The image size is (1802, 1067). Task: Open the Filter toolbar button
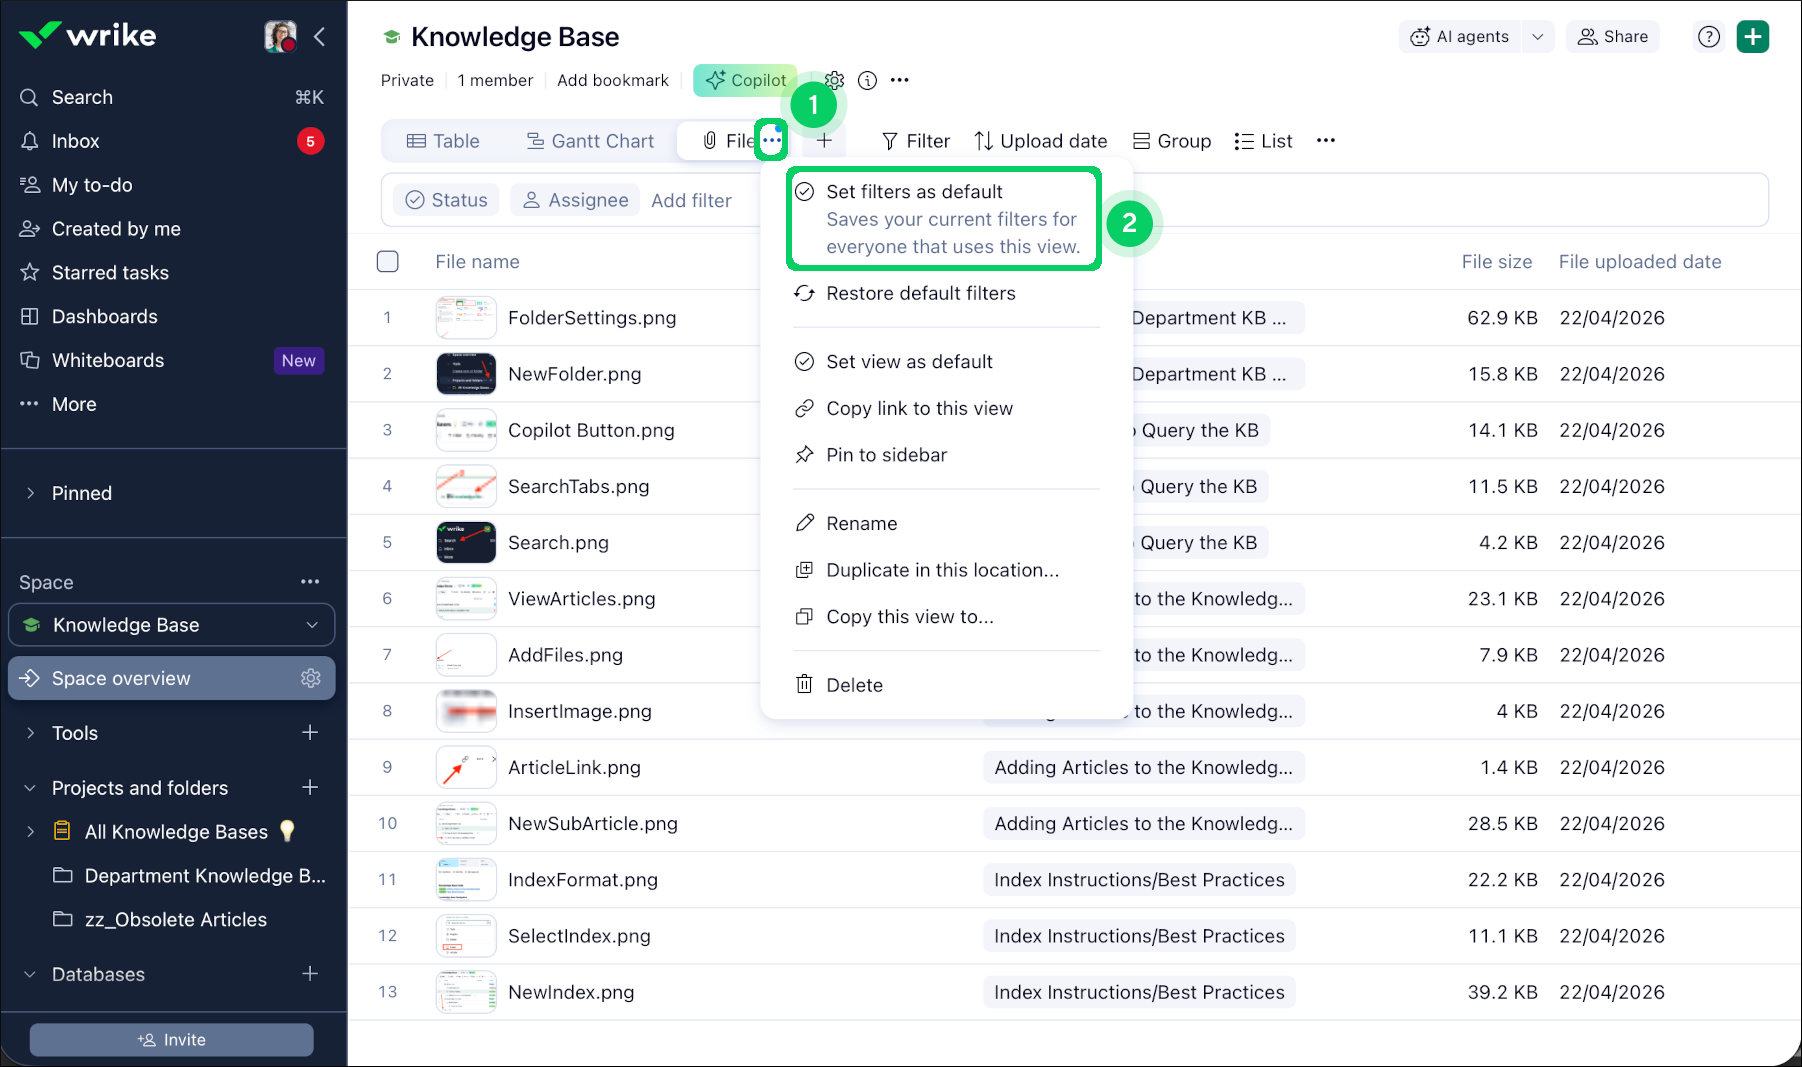(915, 141)
